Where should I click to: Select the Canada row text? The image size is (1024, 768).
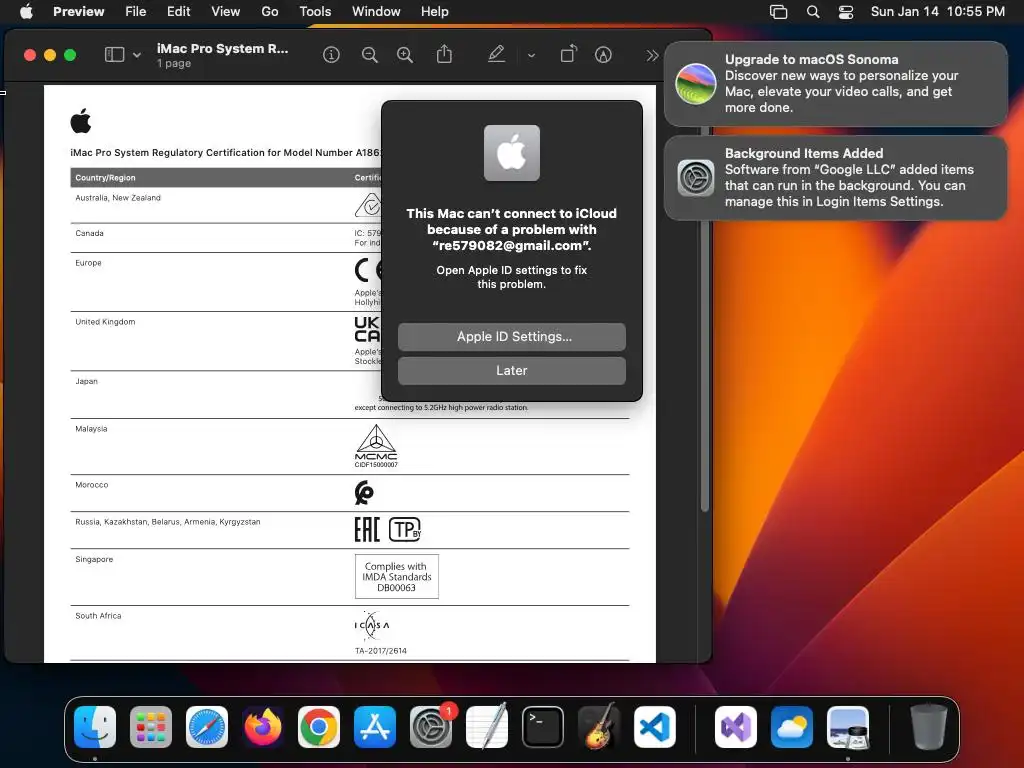tap(89, 233)
